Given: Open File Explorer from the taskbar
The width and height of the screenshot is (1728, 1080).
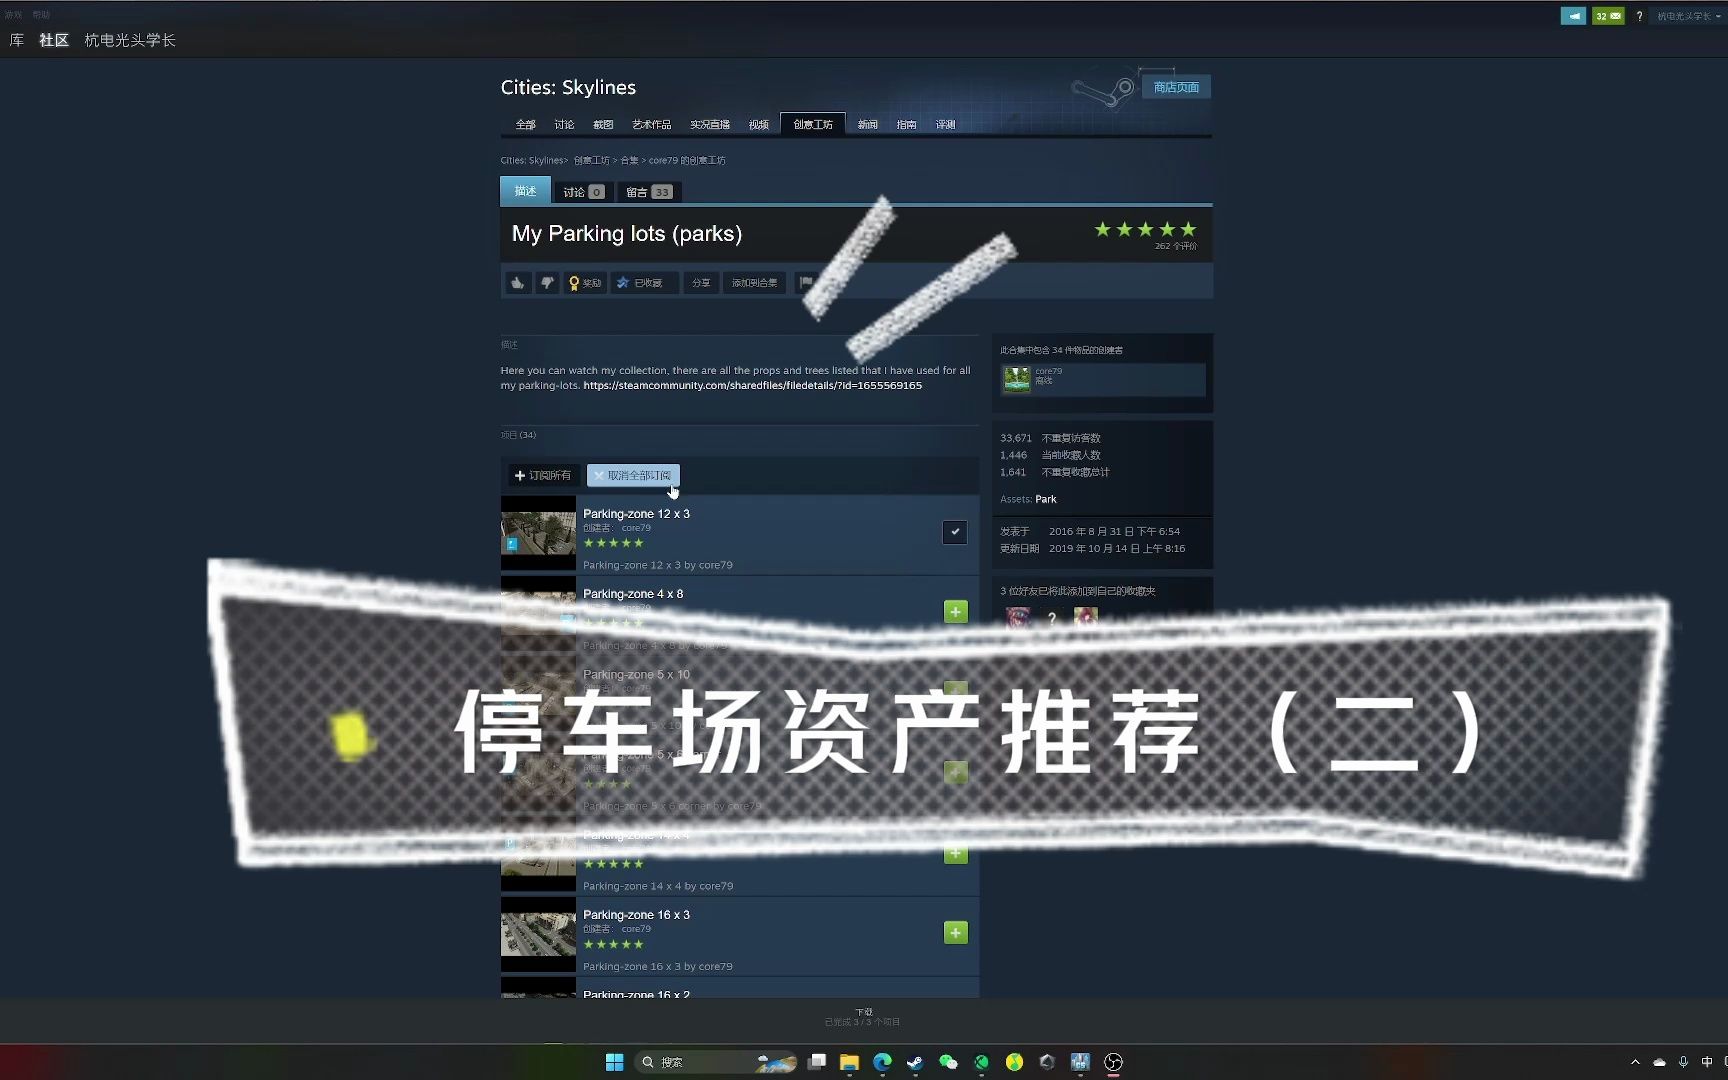Looking at the screenshot, I should point(849,1062).
